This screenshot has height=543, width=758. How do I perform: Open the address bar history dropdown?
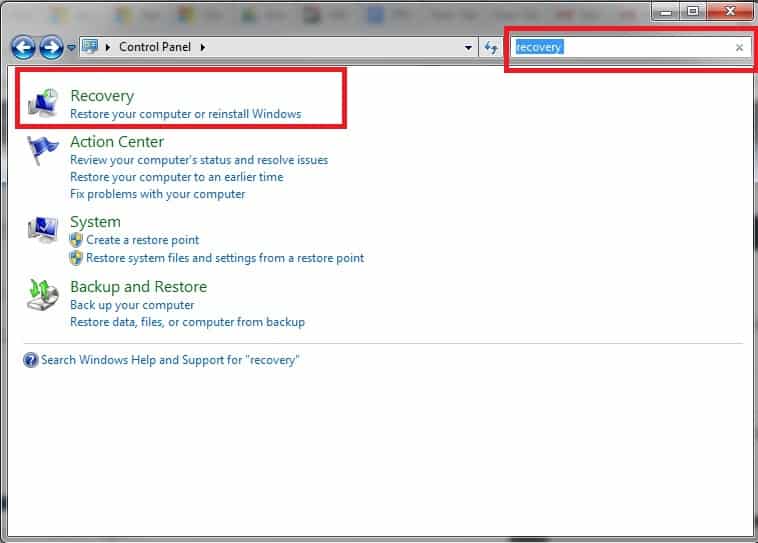point(467,47)
